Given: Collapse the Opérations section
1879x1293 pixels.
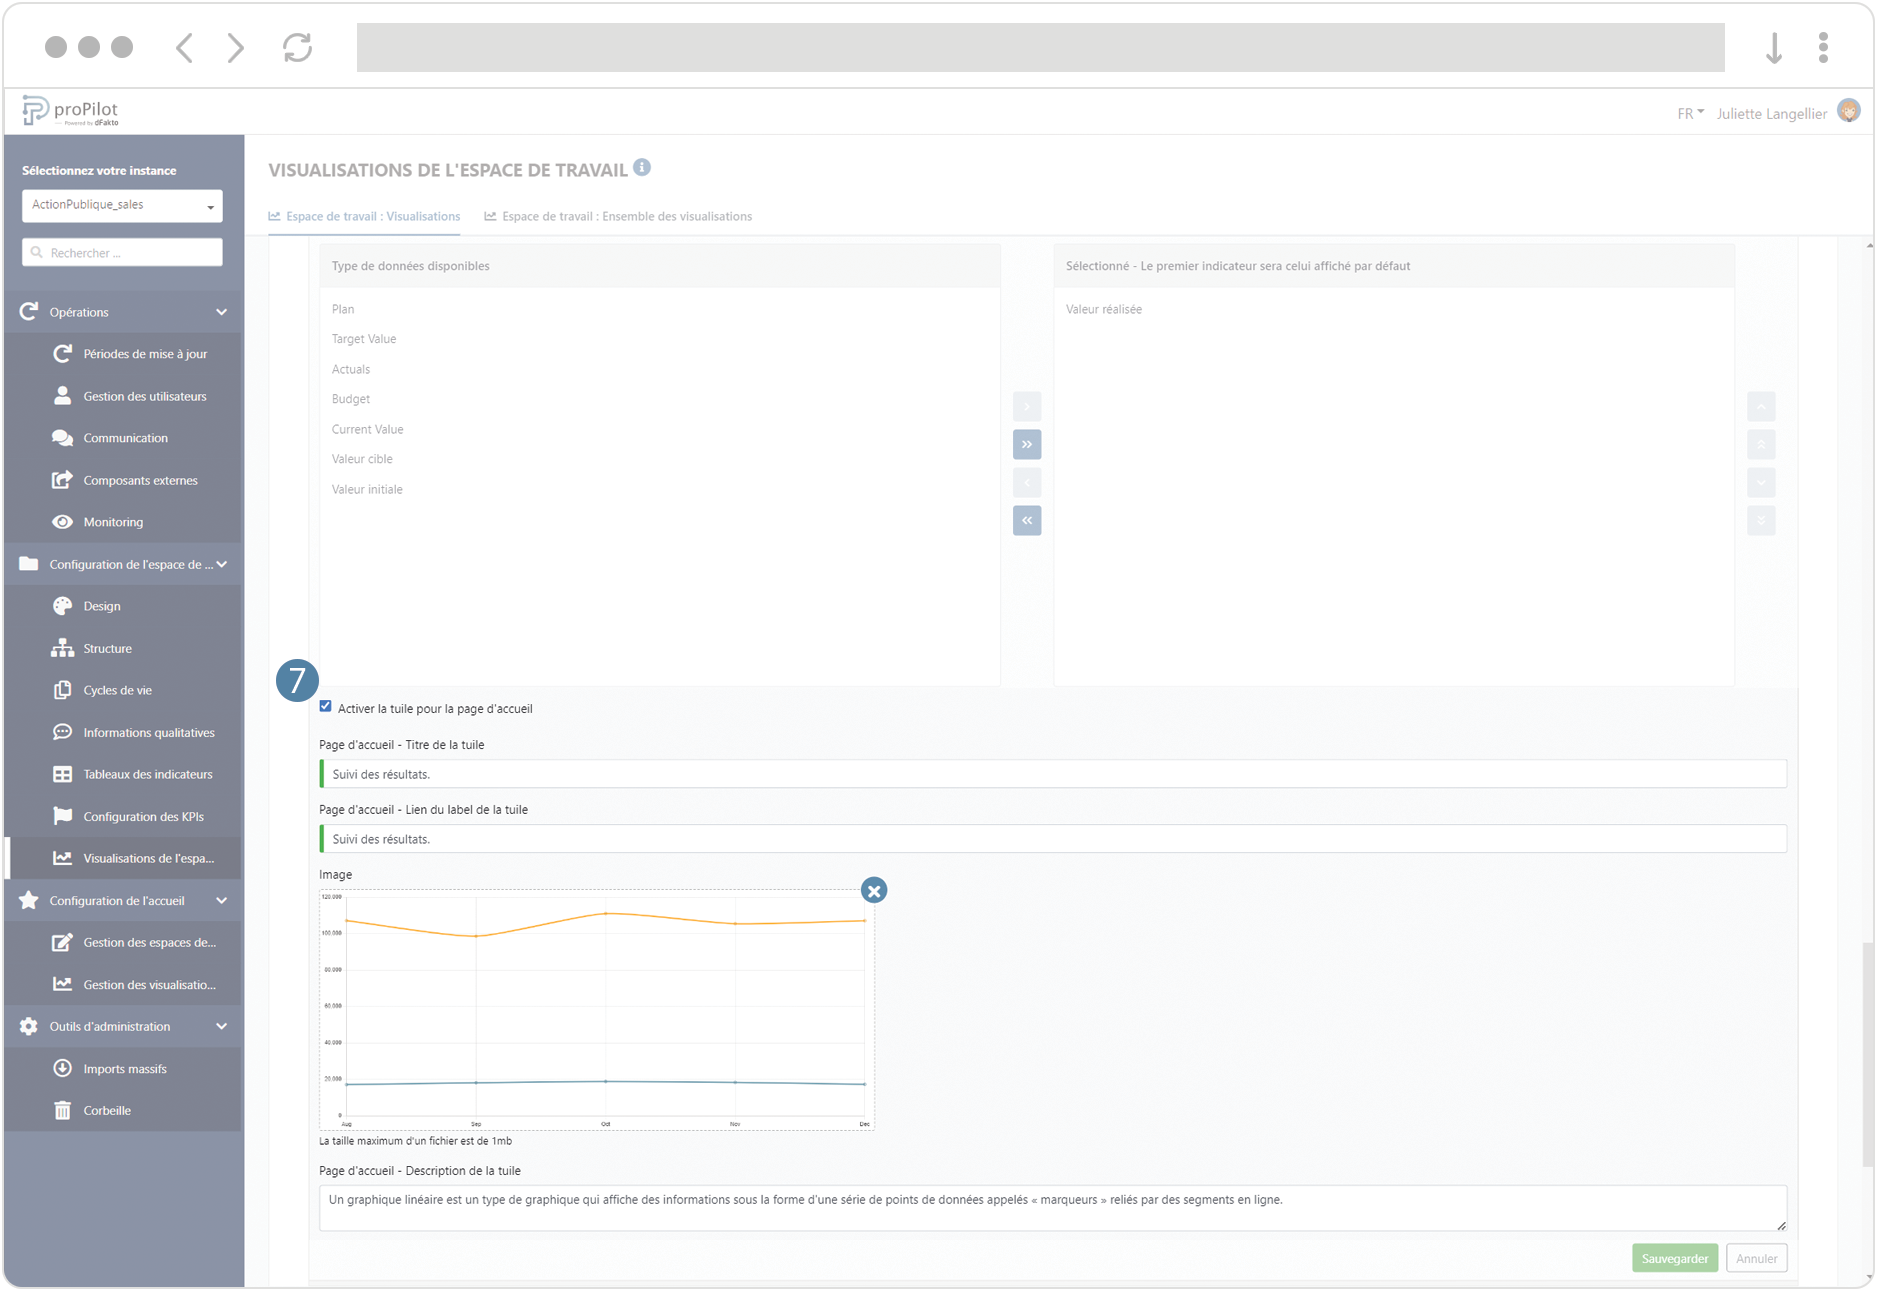Looking at the screenshot, I should click(221, 311).
